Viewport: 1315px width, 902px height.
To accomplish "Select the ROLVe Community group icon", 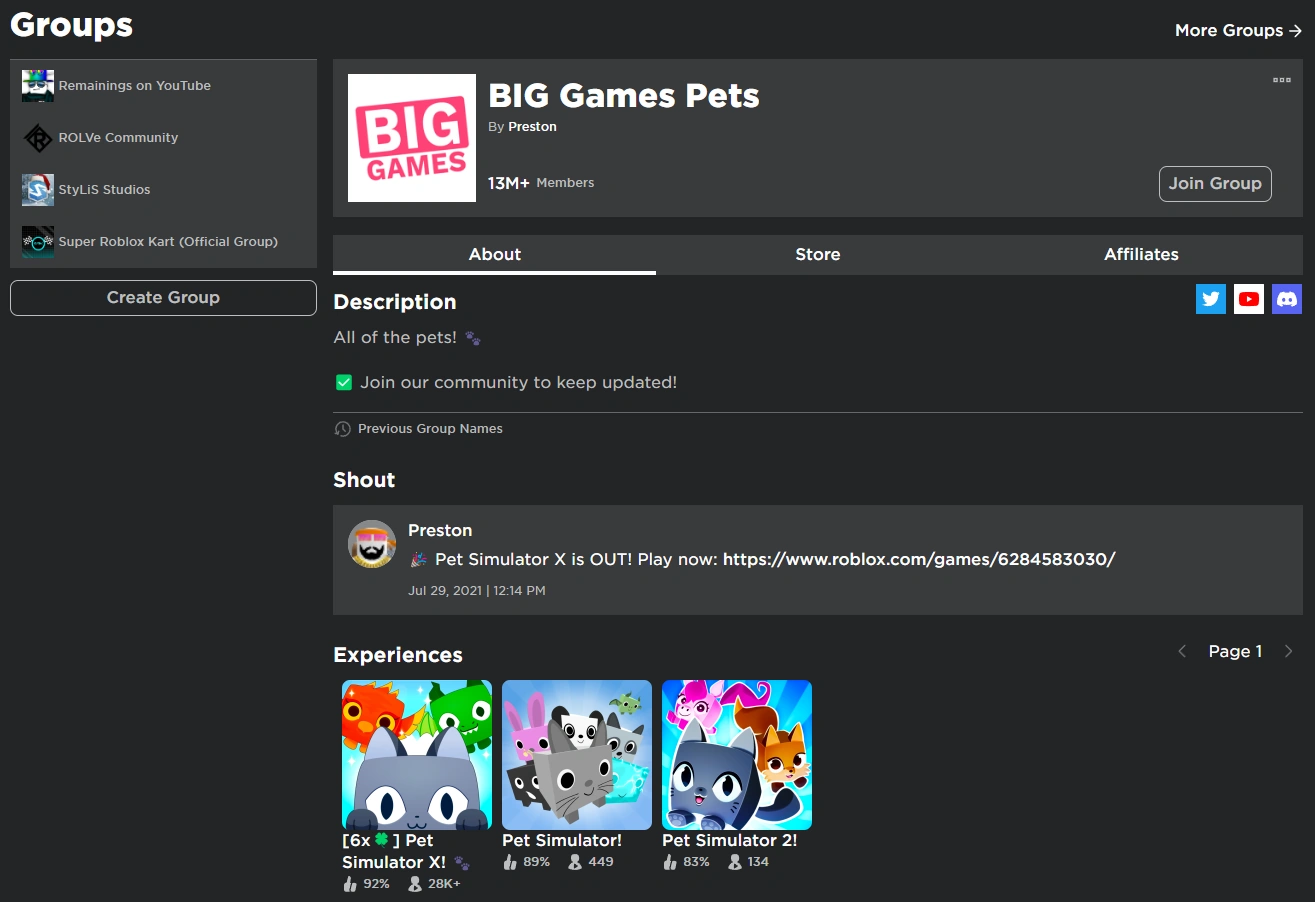I will coord(37,137).
